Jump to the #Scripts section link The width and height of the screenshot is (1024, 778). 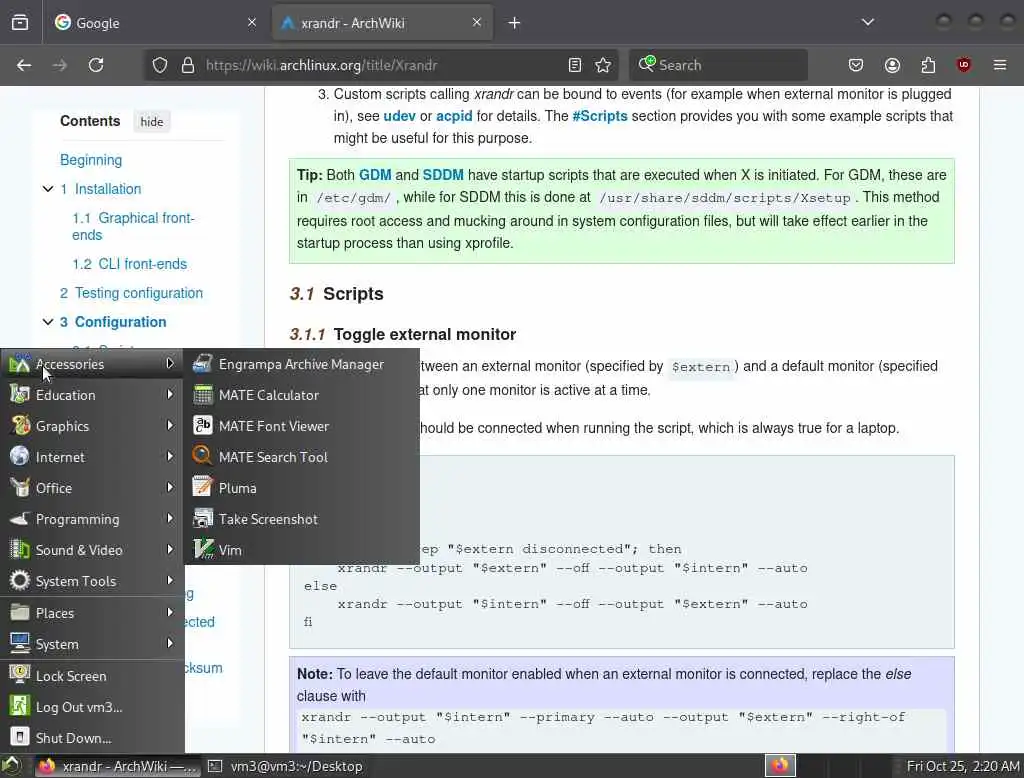point(600,116)
